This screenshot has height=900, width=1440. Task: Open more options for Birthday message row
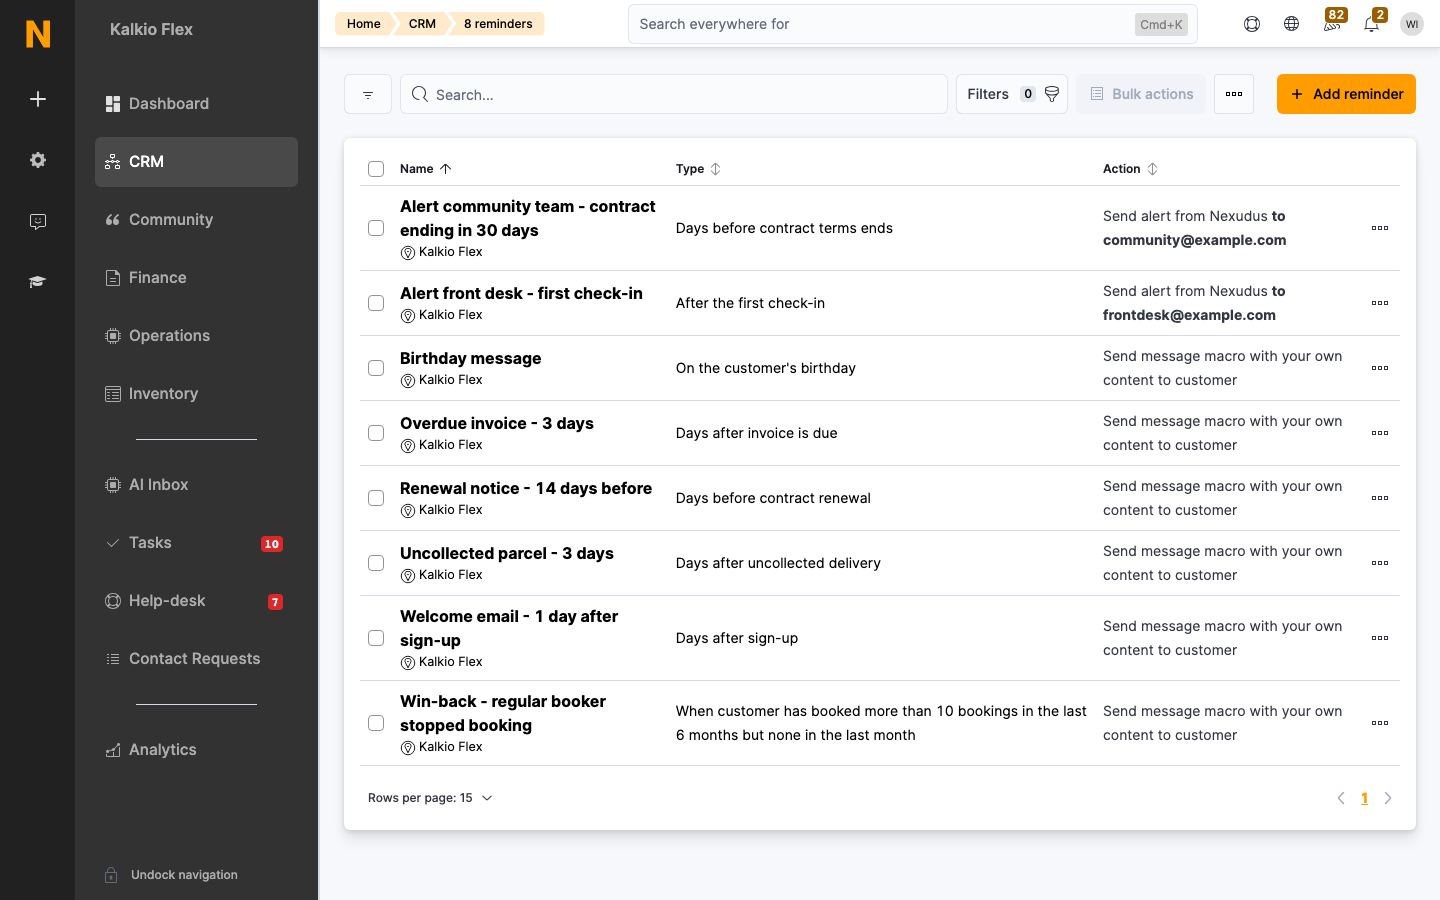pyautogui.click(x=1380, y=368)
